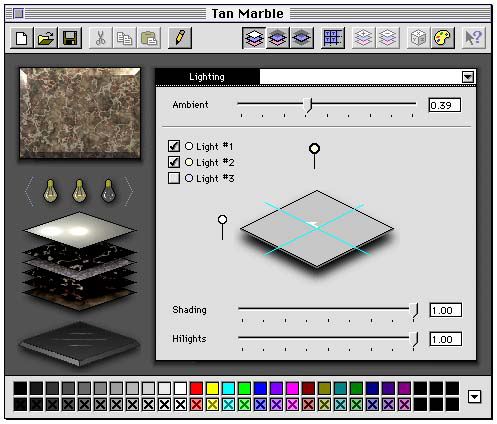Pick the red color swatch

196,388
